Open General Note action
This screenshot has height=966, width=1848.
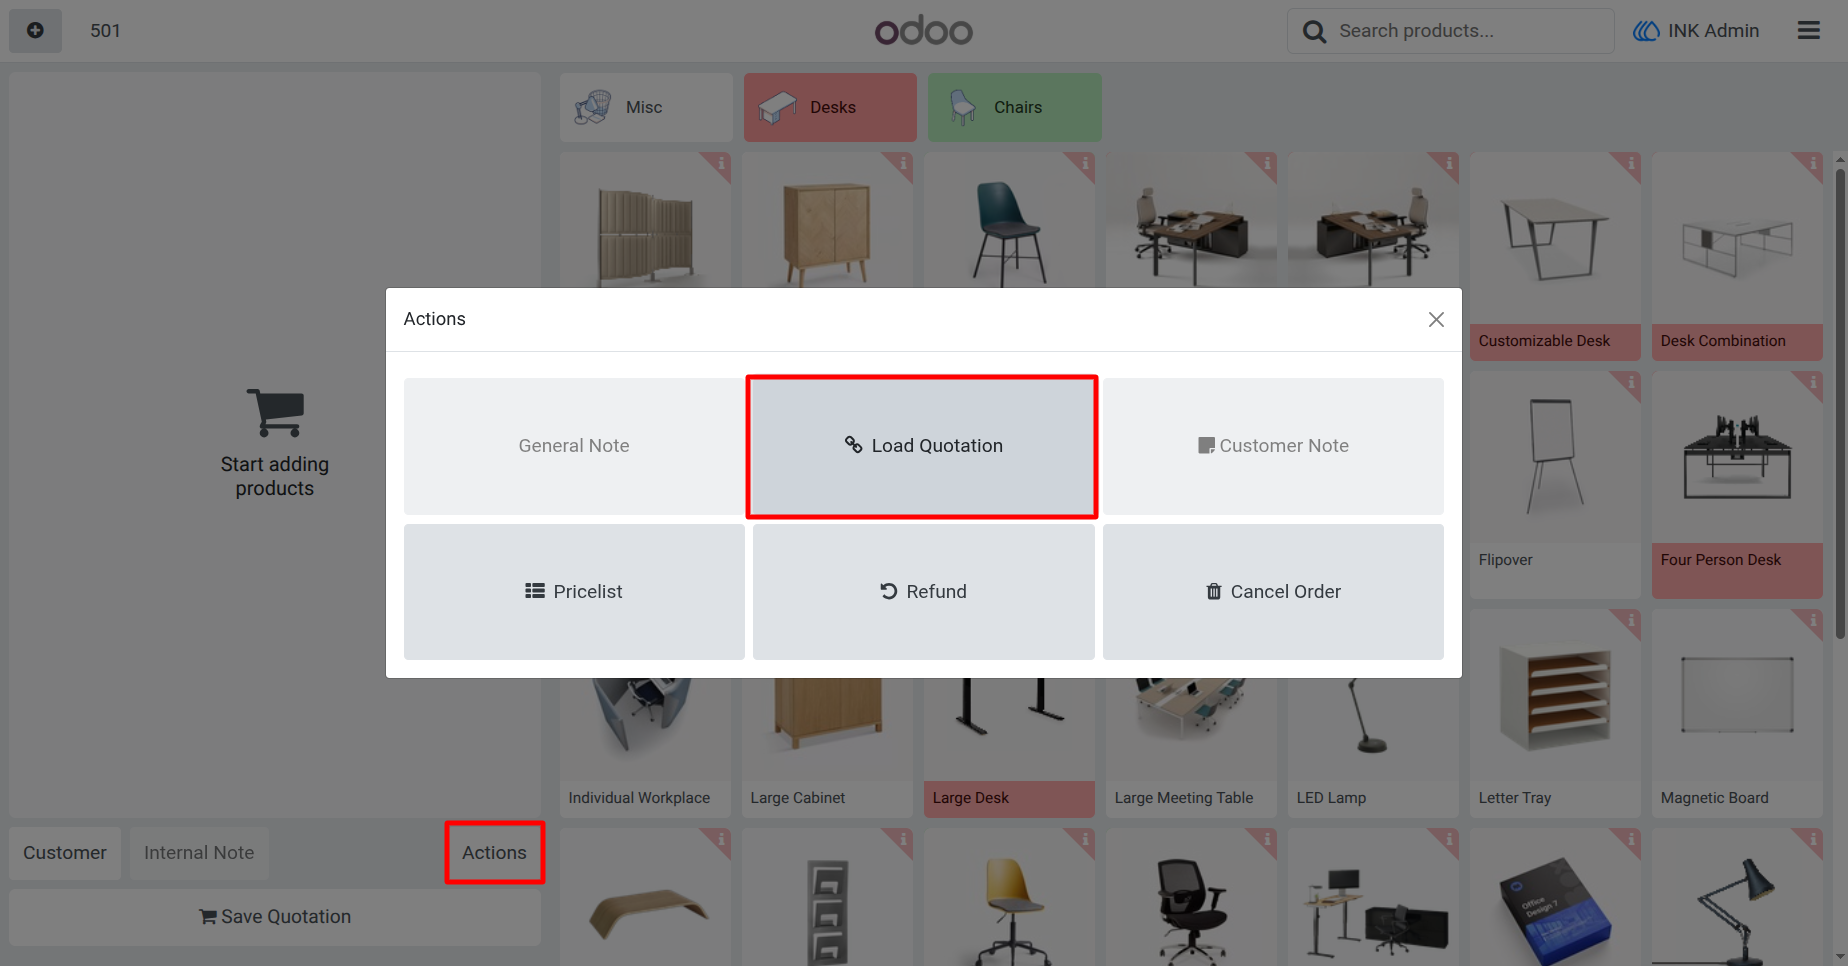click(574, 446)
